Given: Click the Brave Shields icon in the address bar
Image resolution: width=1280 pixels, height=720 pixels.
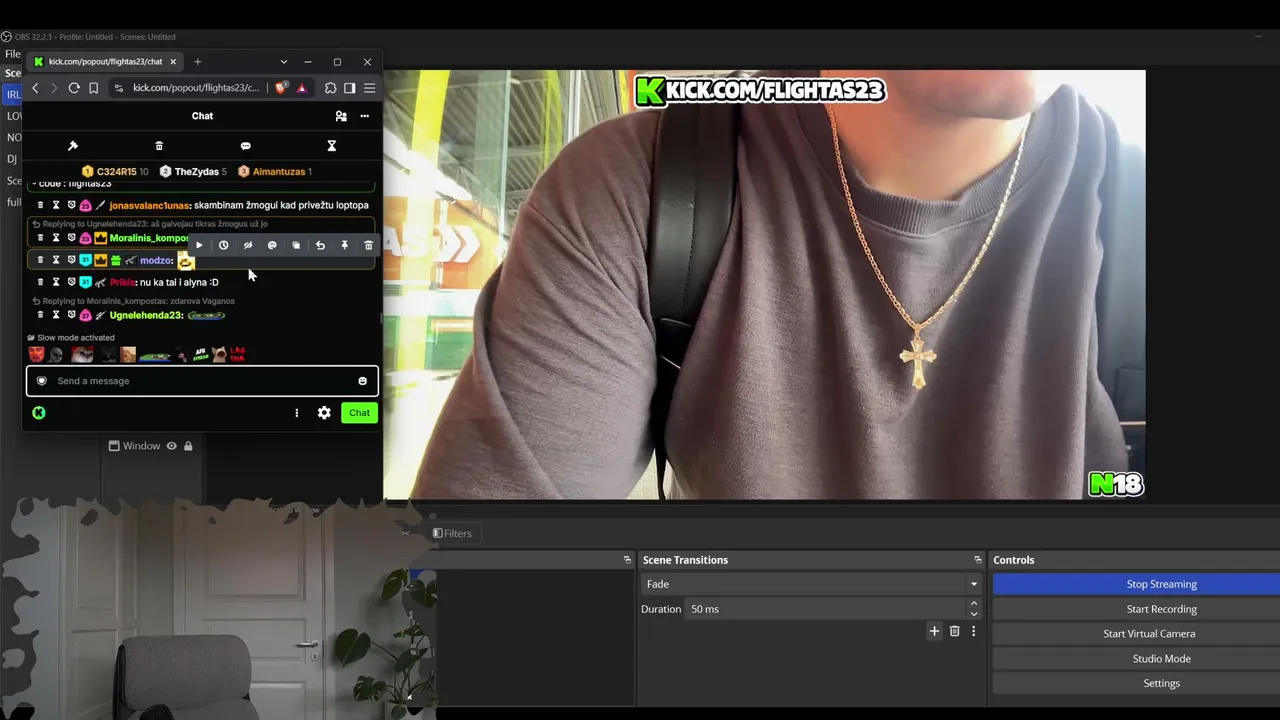Looking at the screenshot, I should (281, 88).
